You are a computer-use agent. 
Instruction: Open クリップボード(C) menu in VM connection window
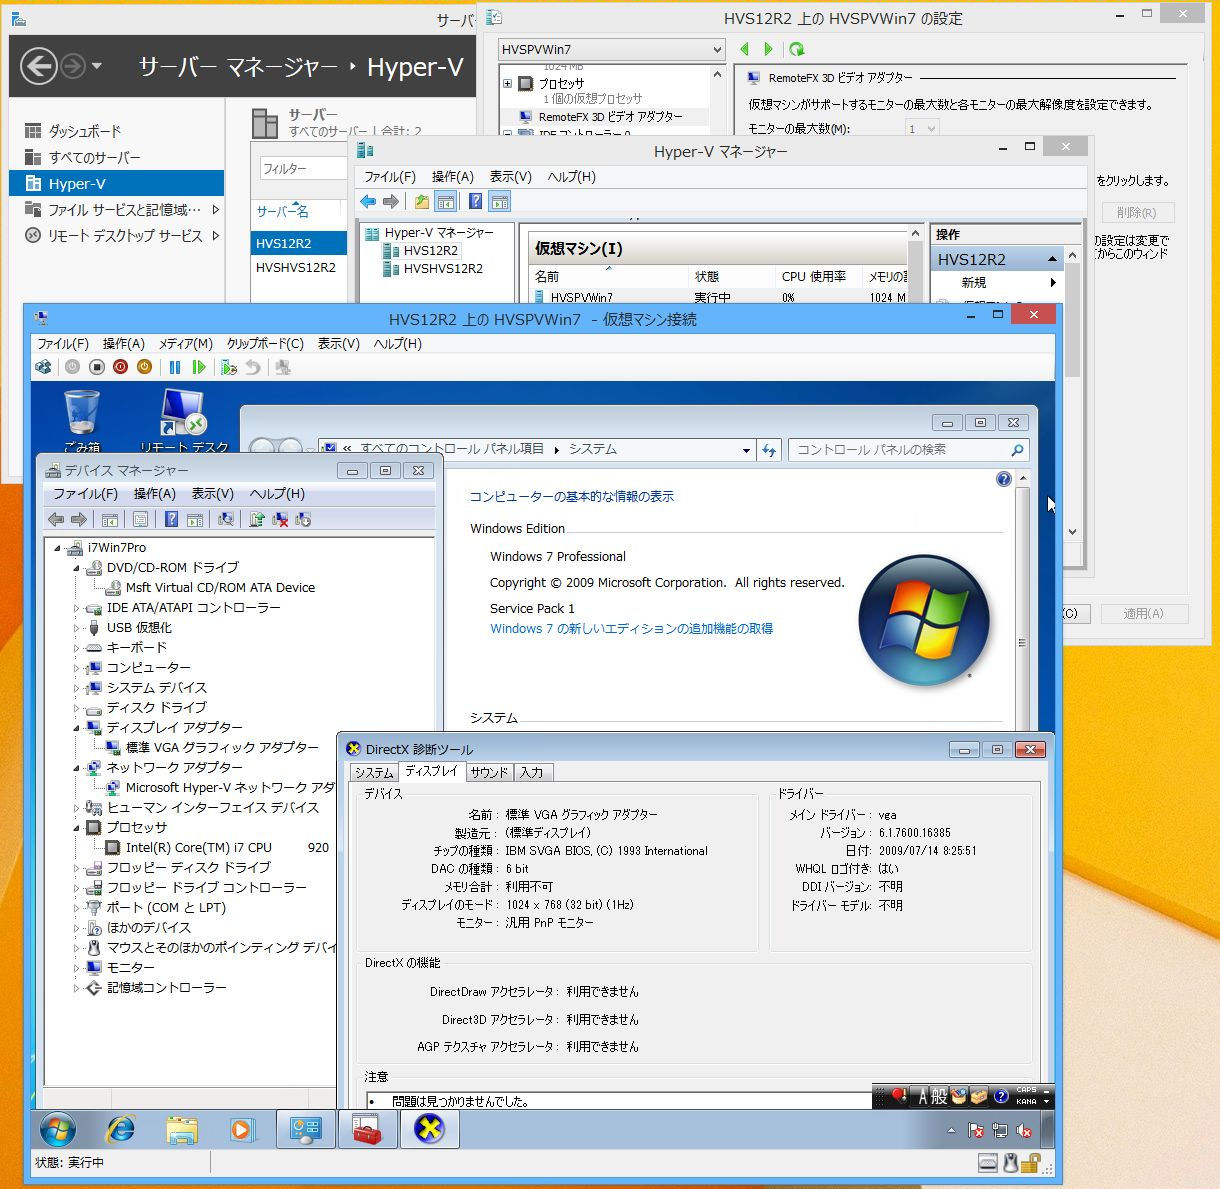265,344
